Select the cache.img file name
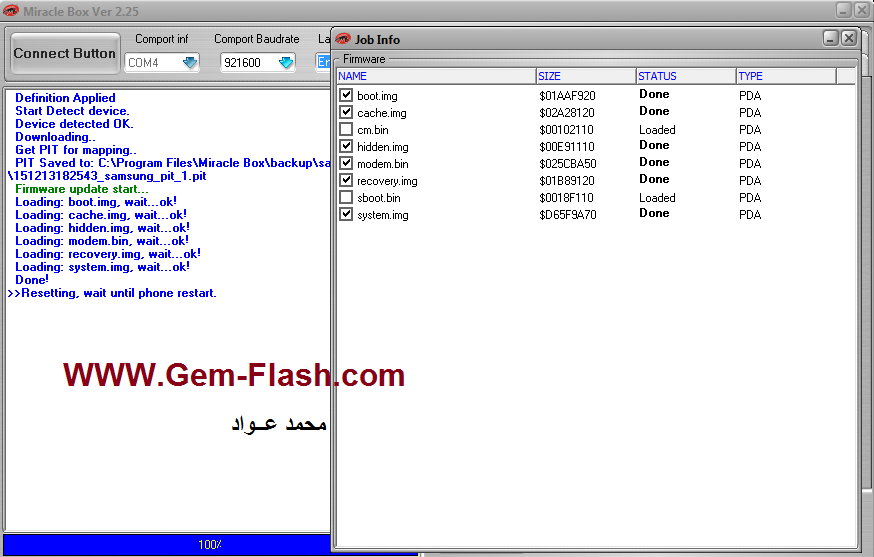874x557 pixels. [382, 113]
